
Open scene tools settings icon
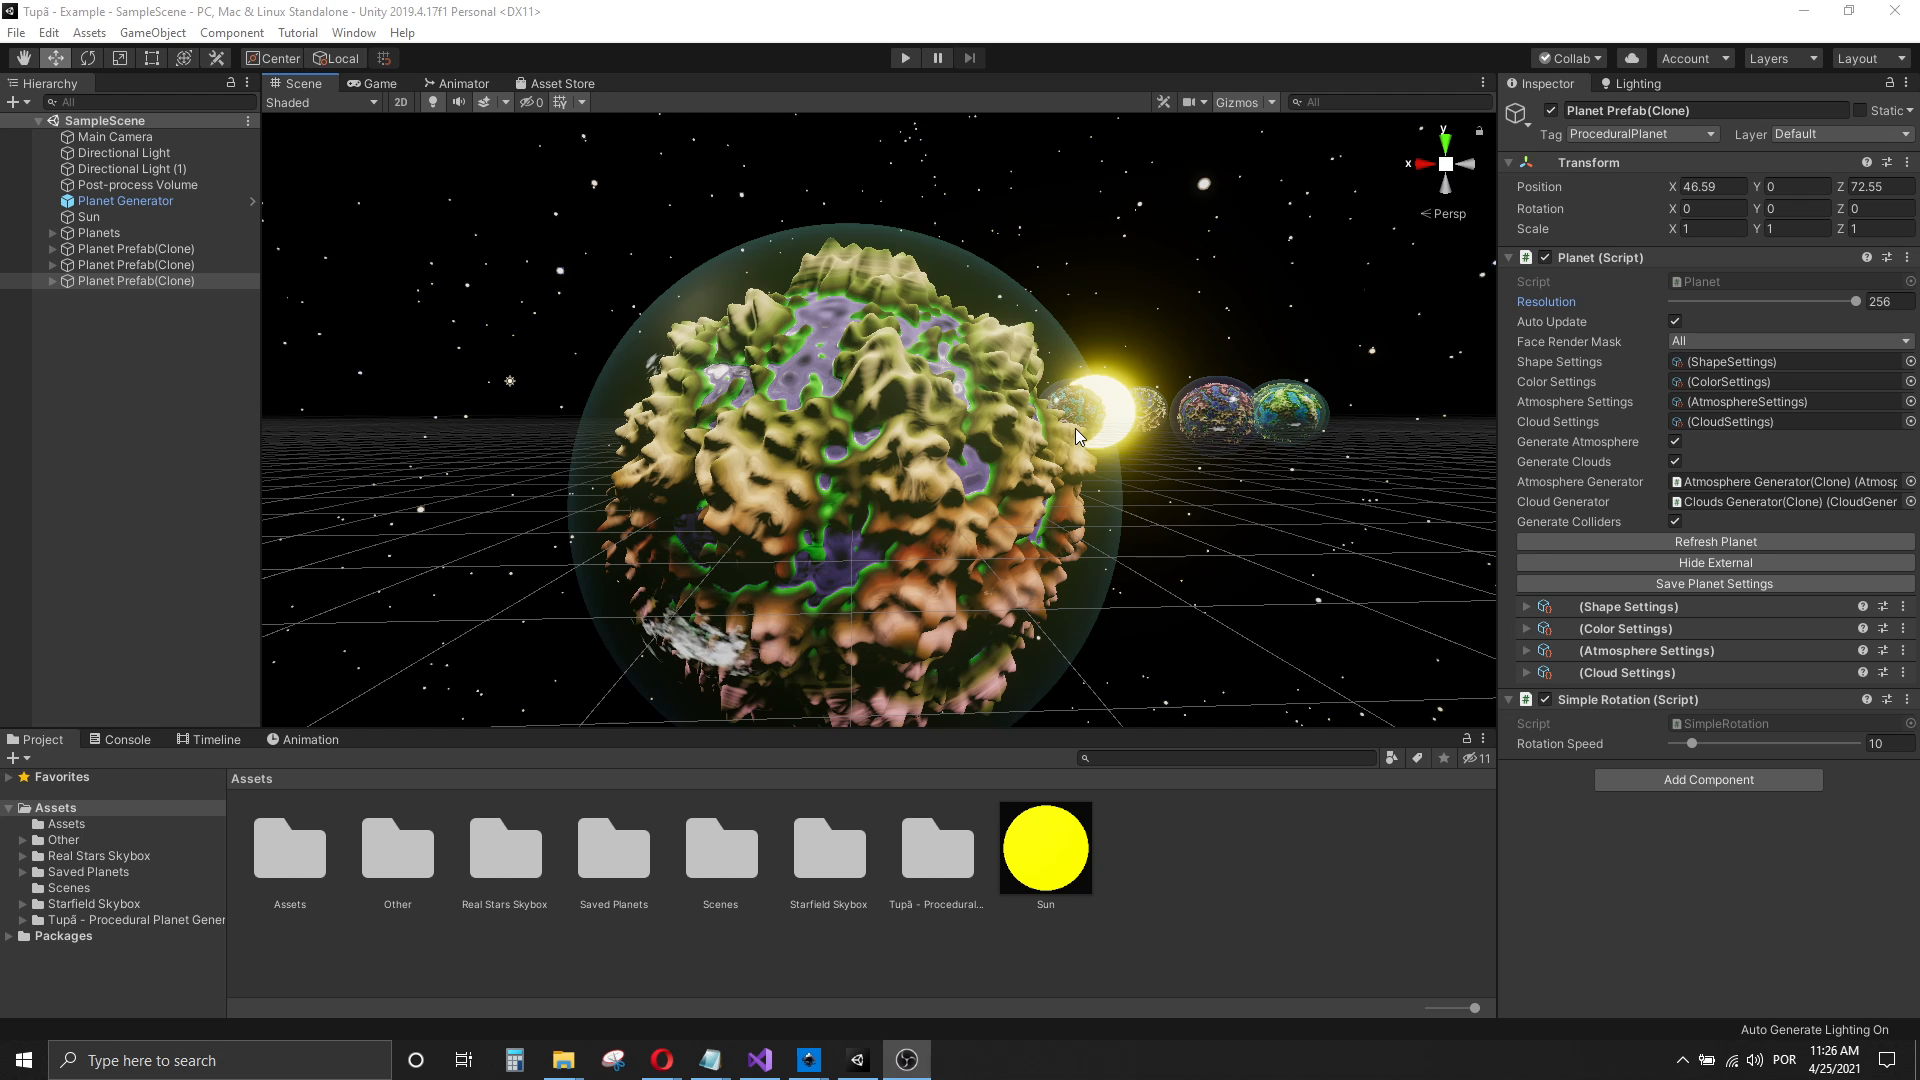1163,102
